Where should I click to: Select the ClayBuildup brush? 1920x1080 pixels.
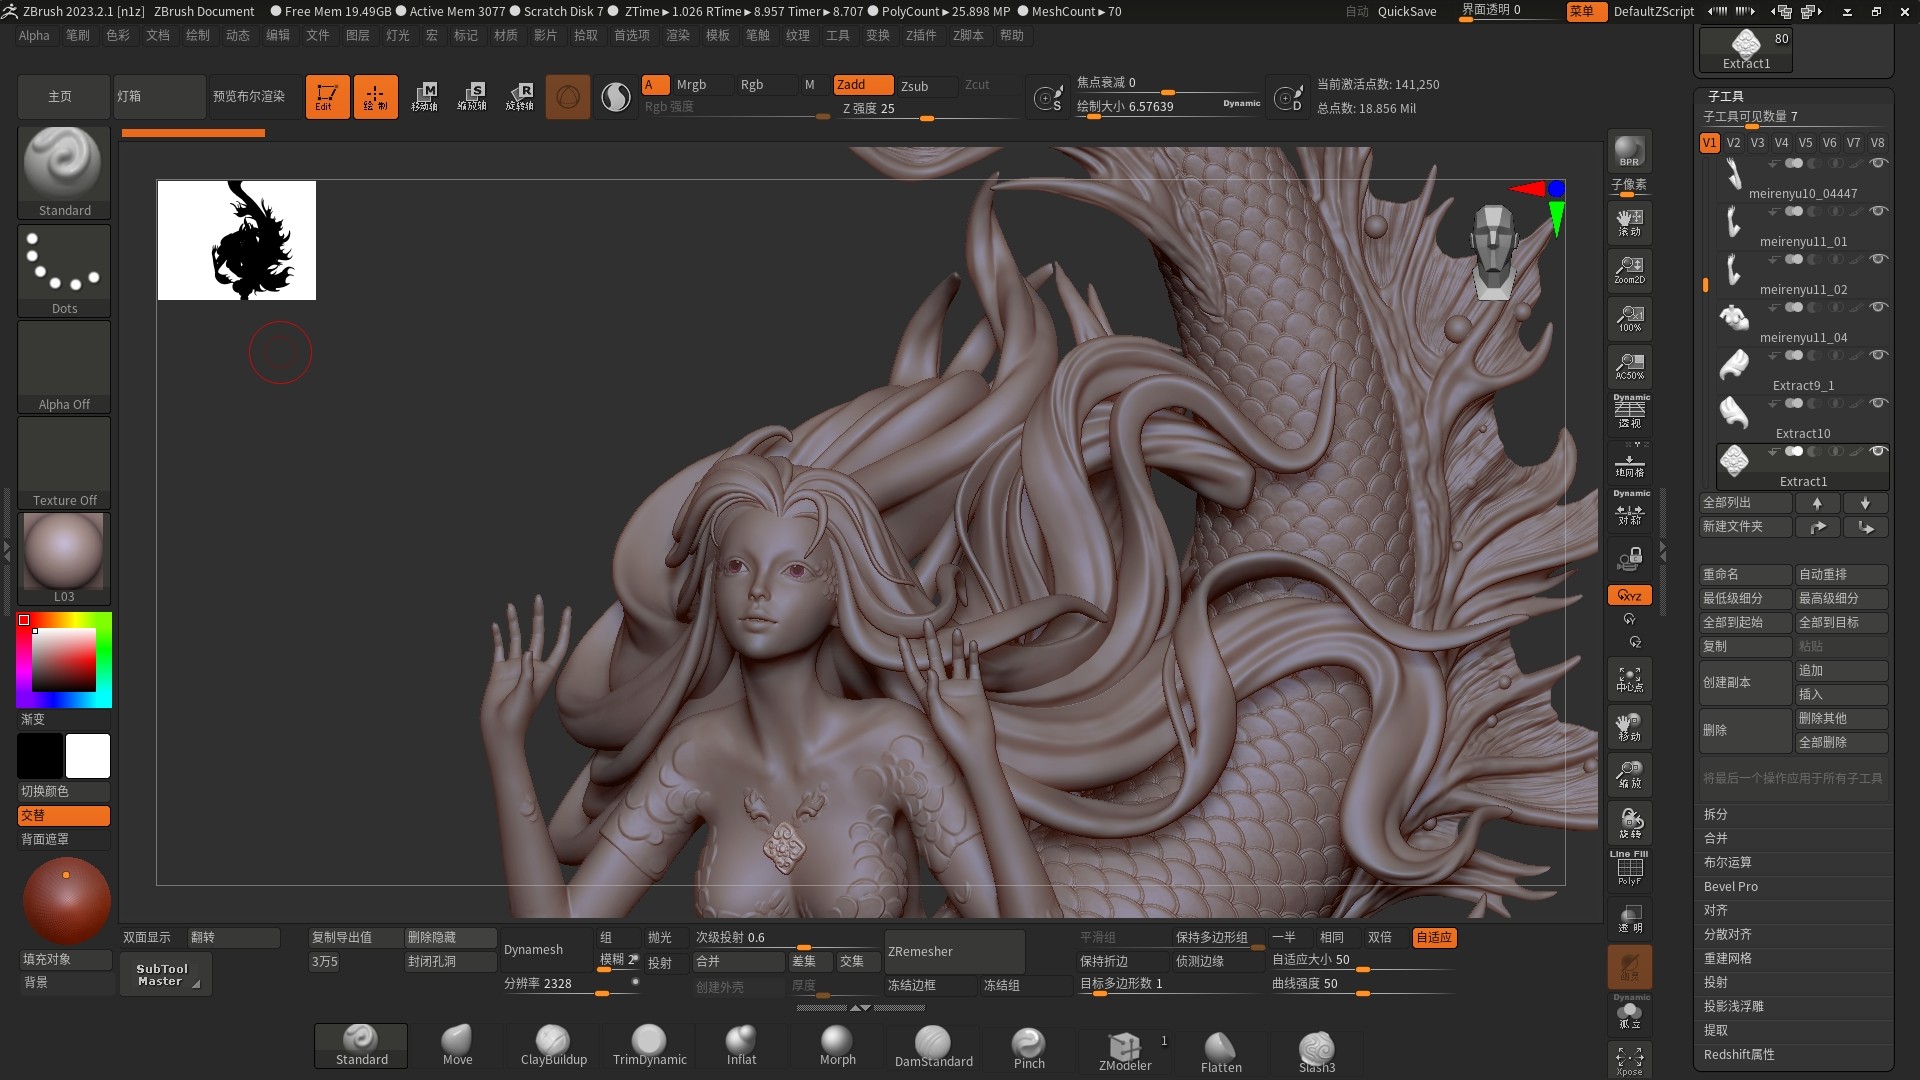tap(553, 1046)
